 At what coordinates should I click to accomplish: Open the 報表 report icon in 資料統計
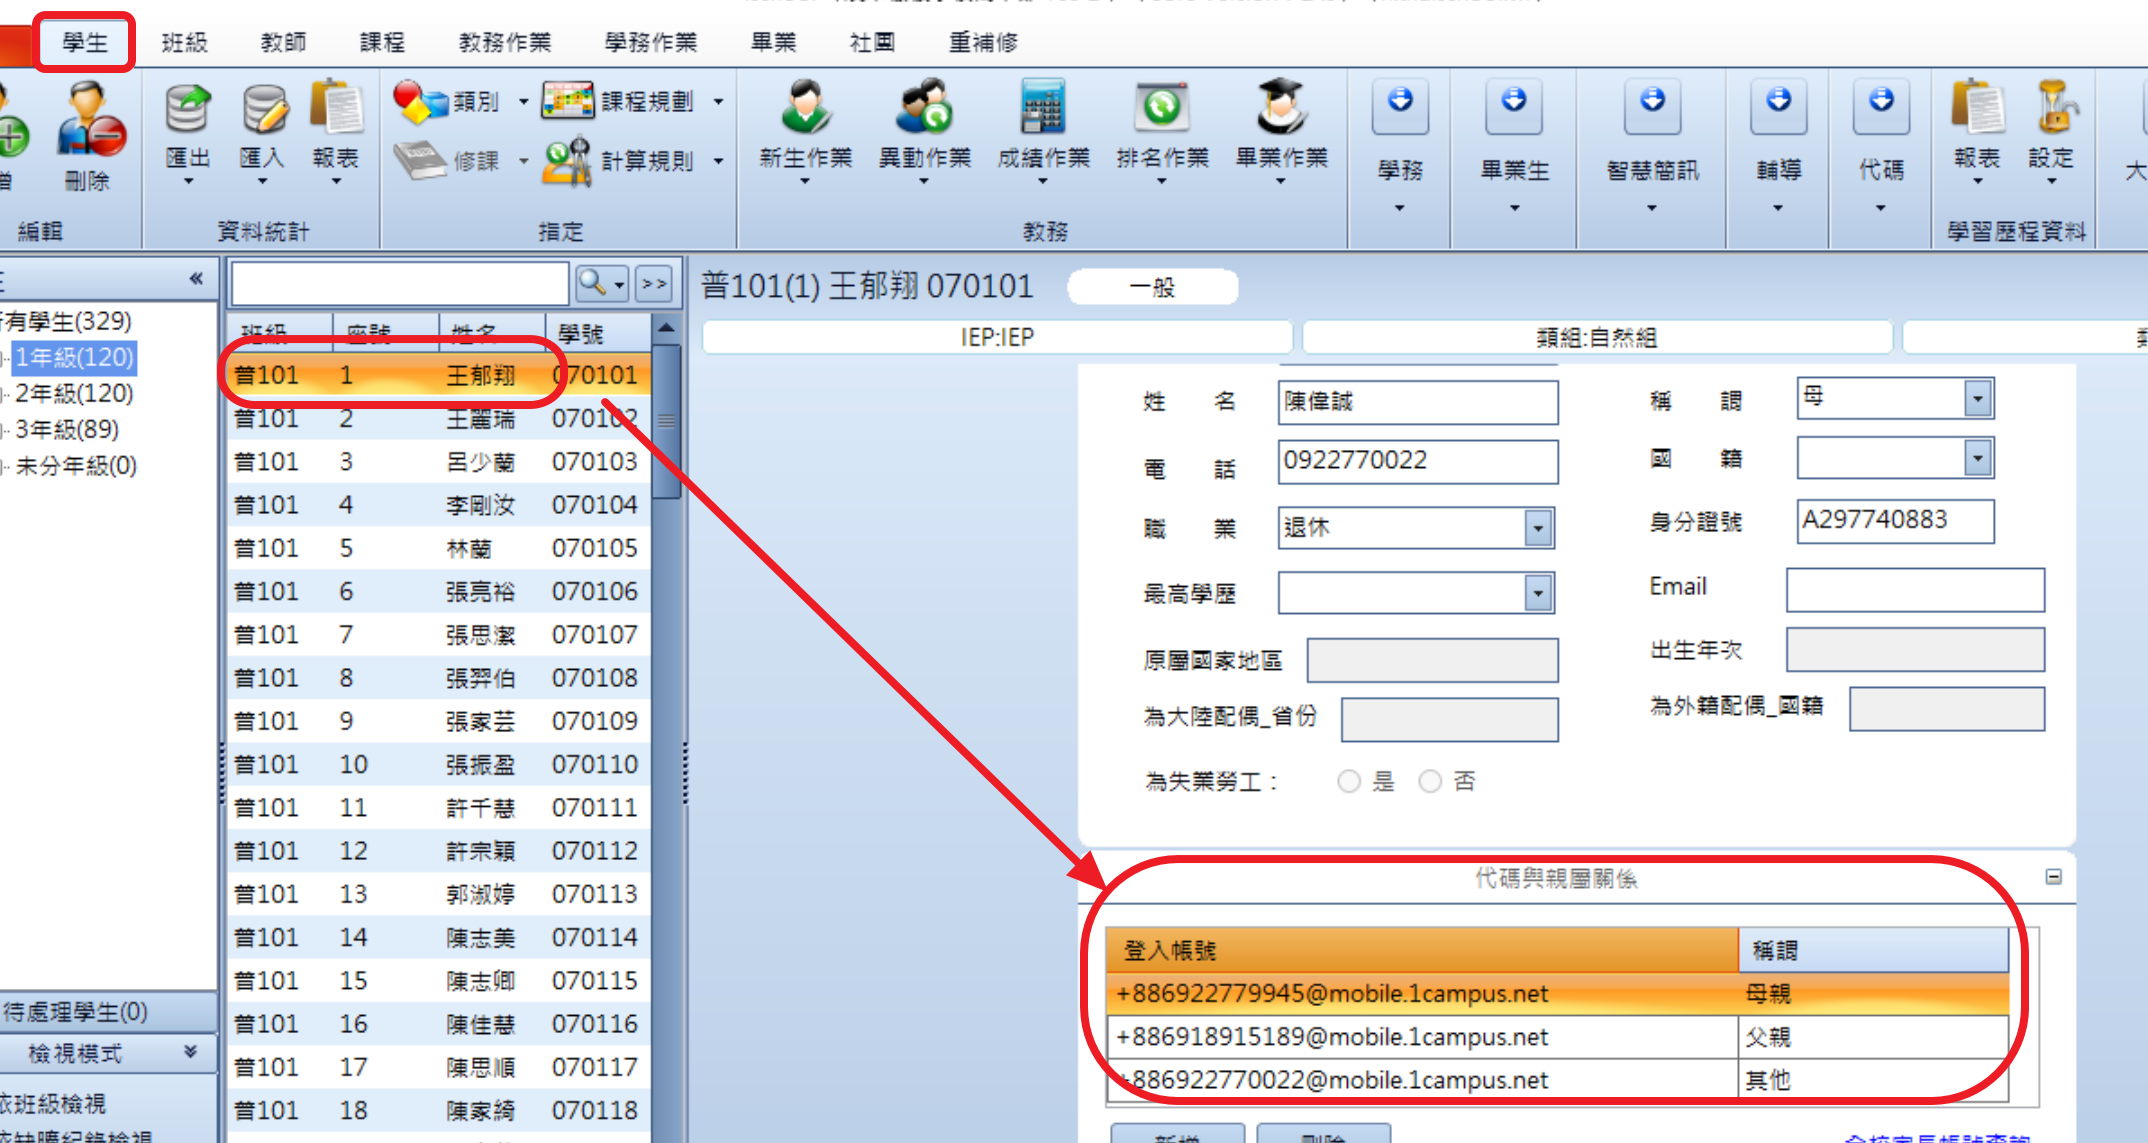pyautogui.click(x=336, y=108)
